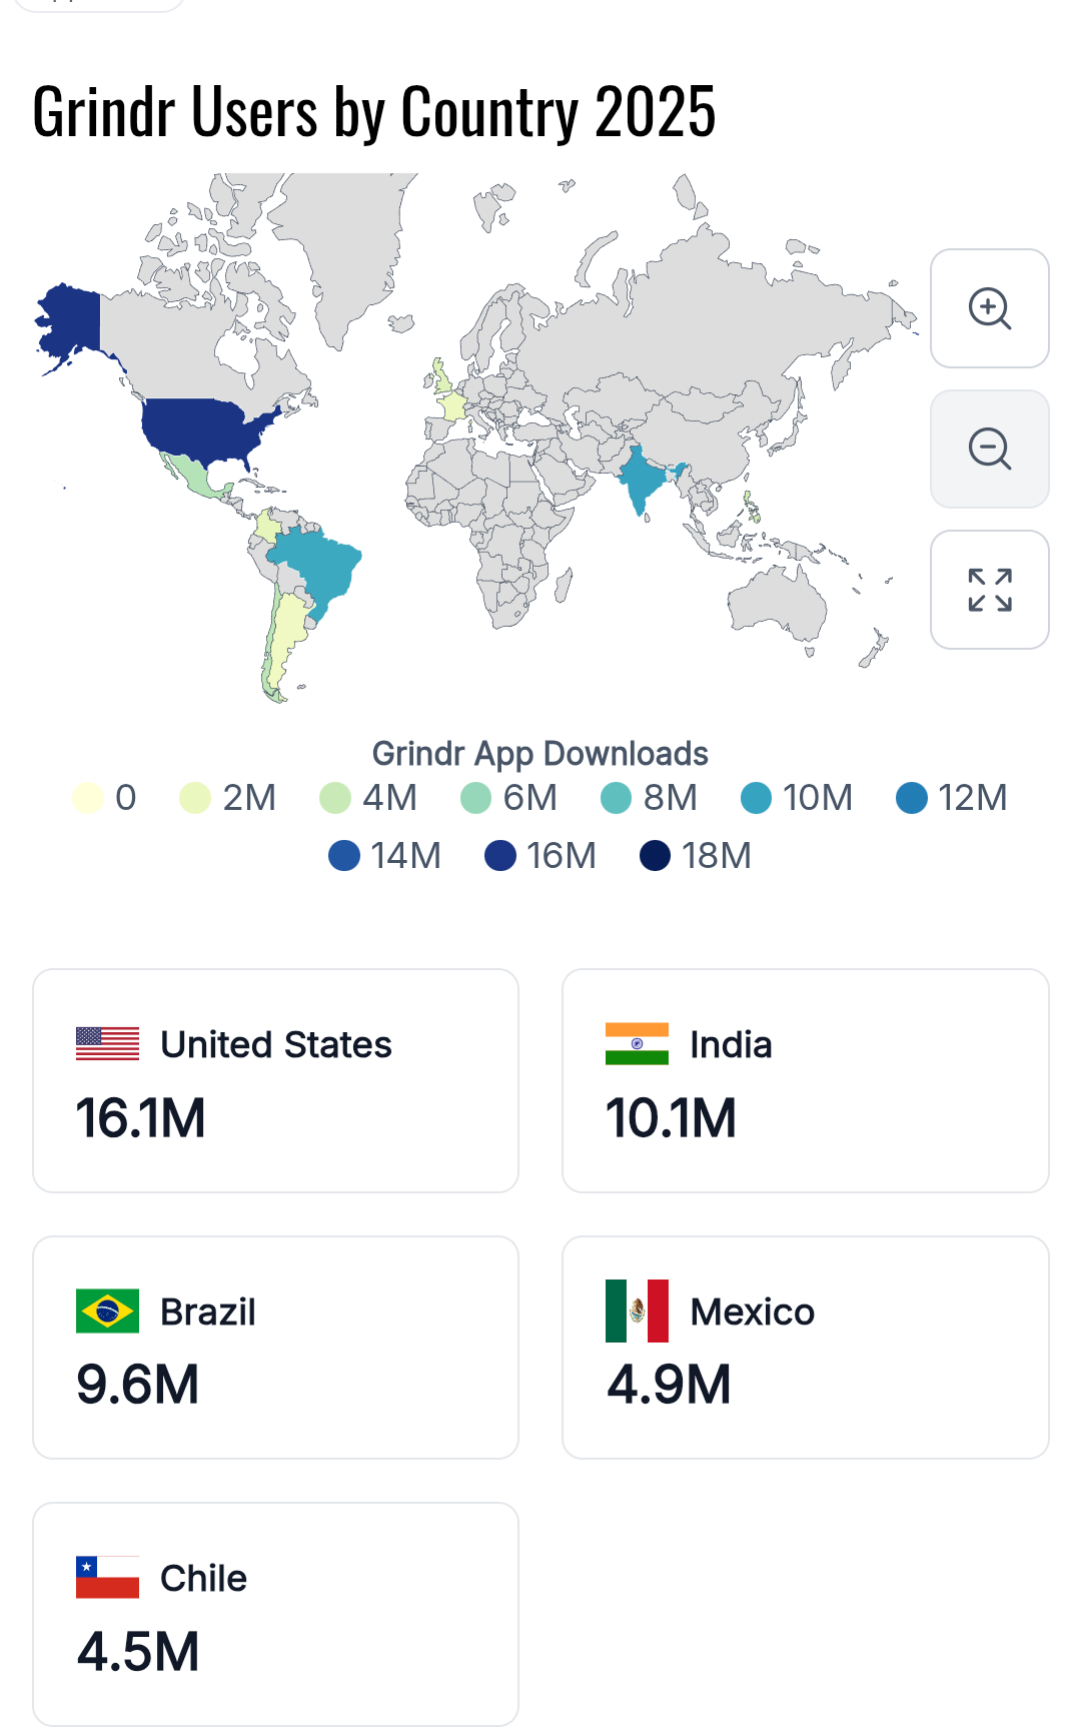
Task: Click the India flag icon
Action: tap(637, 1044)
